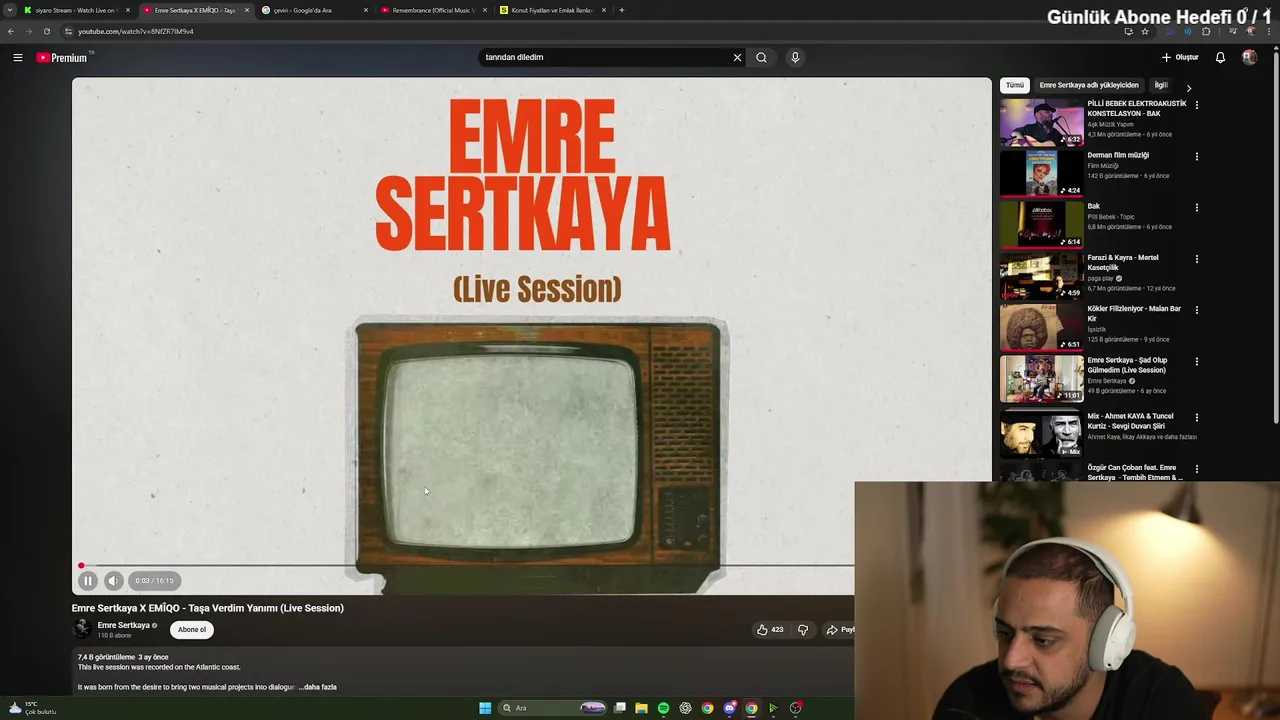The image size is (1280, 720).
Task: Run search with the magnifier button
Action: (761, 57)
